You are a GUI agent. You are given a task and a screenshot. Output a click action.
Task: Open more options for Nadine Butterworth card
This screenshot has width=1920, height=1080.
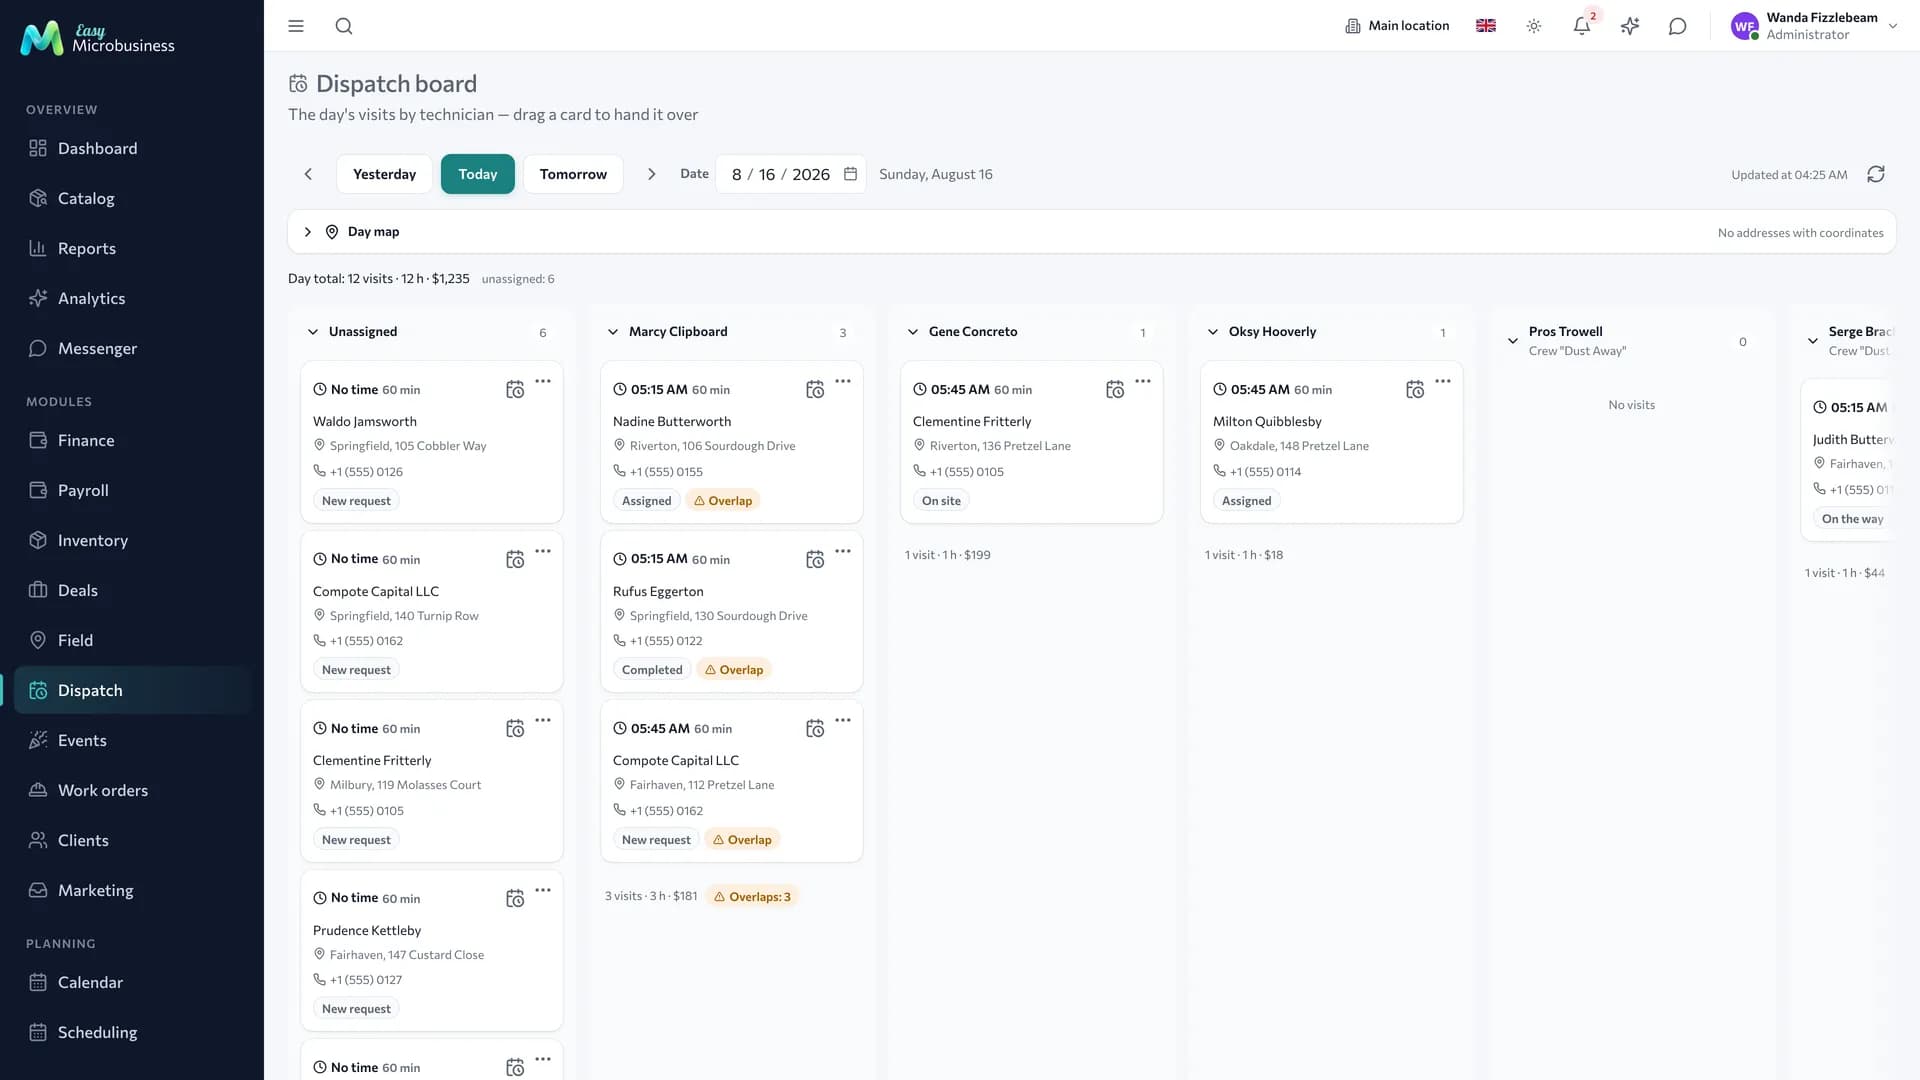click(843, 381)
